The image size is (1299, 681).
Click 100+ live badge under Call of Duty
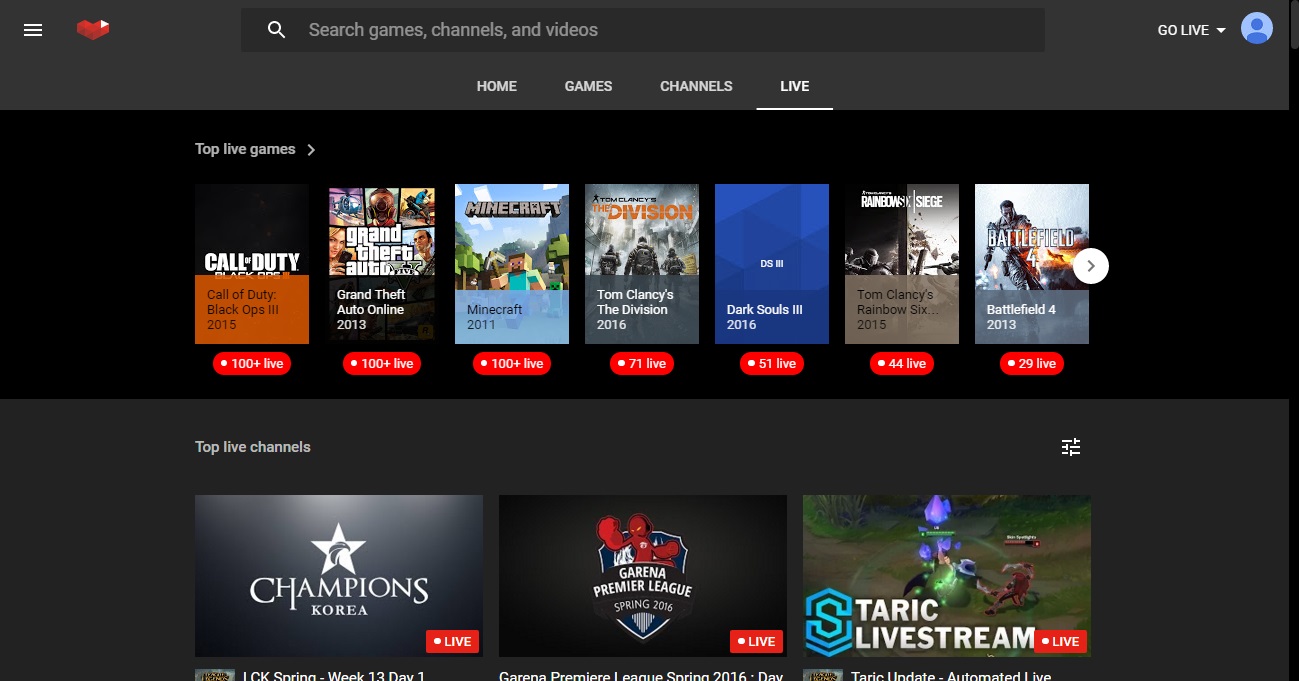pyautogui.click(x=252, y=364)
